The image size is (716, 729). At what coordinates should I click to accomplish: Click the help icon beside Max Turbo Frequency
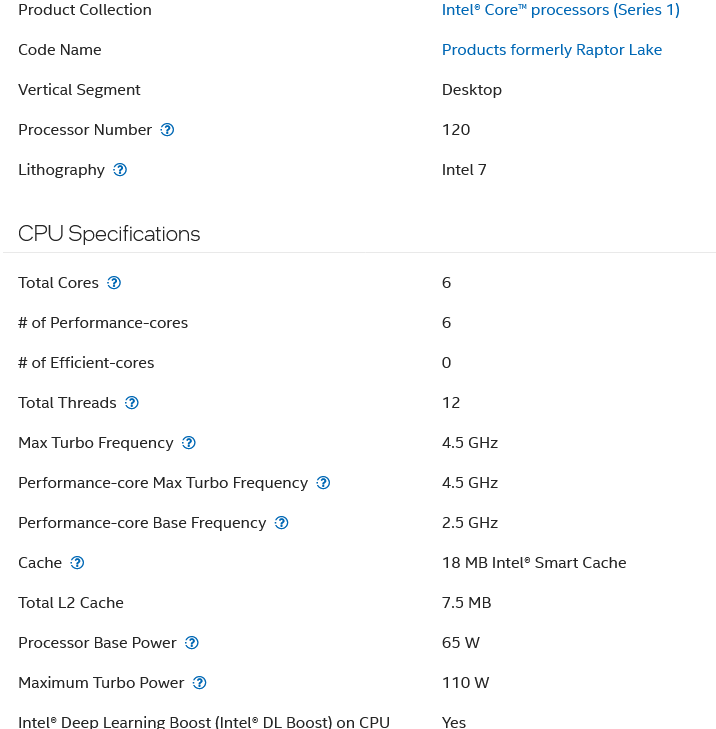(189, 443)
